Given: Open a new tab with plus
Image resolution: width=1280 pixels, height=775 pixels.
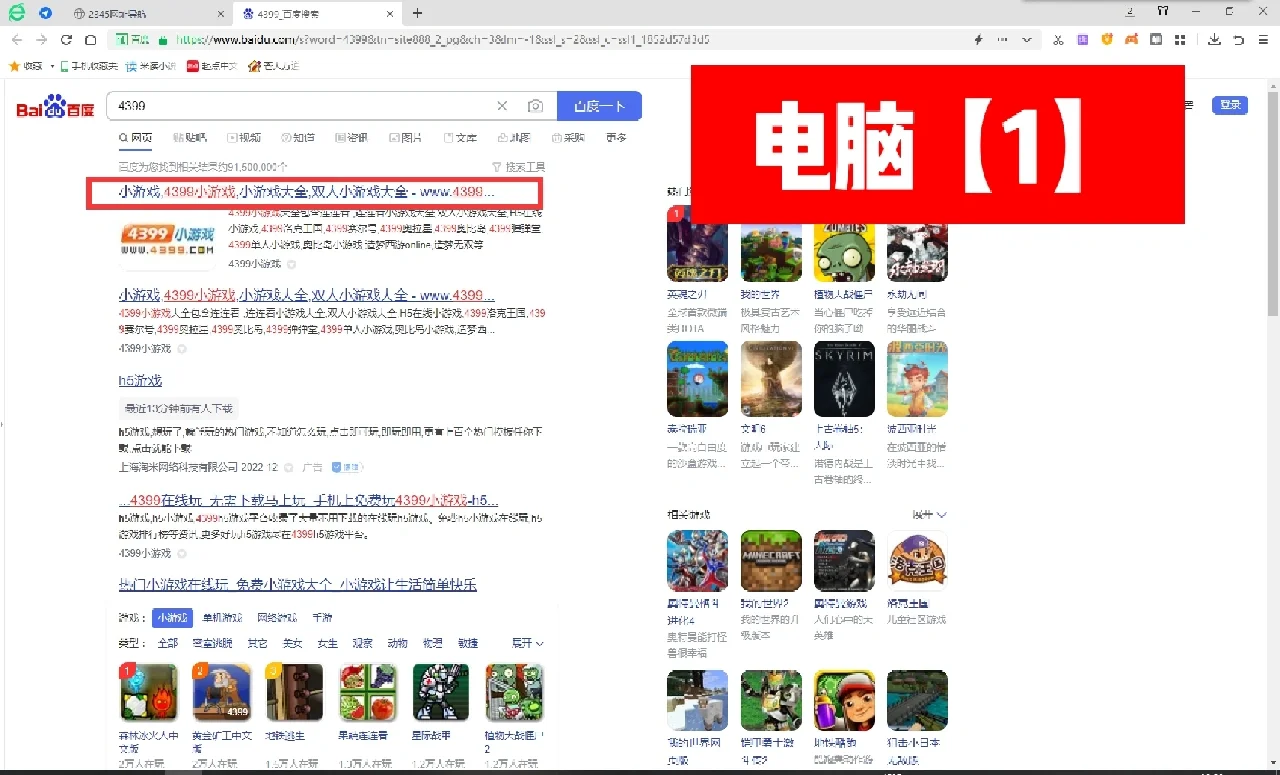Looking at the screenshot, I should 417,13.
